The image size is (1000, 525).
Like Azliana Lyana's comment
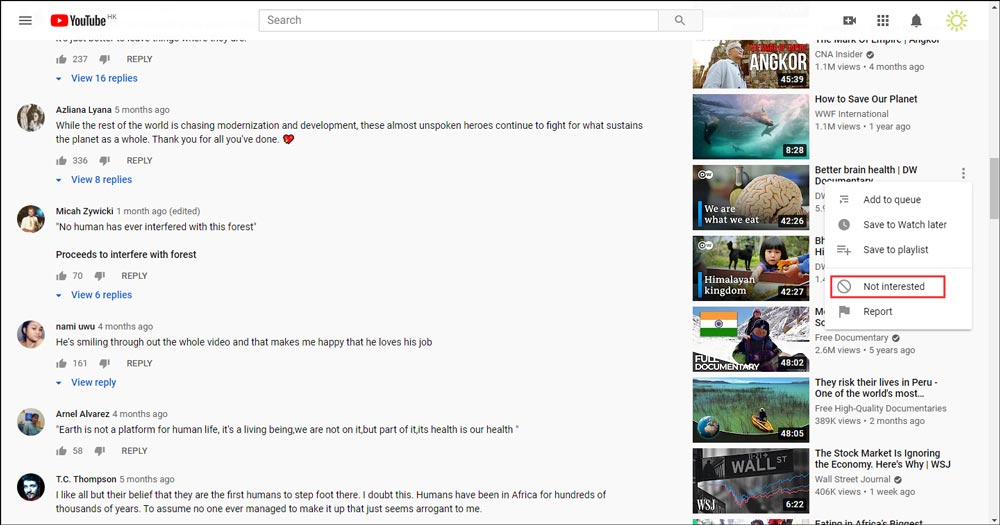(x=61, y=160)
